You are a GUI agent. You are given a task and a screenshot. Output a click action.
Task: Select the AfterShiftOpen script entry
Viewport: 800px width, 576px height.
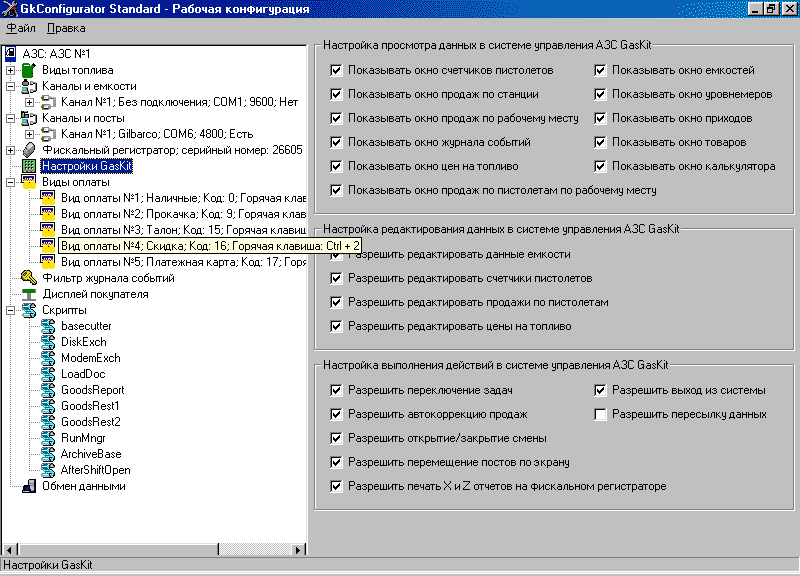(95, 470)
